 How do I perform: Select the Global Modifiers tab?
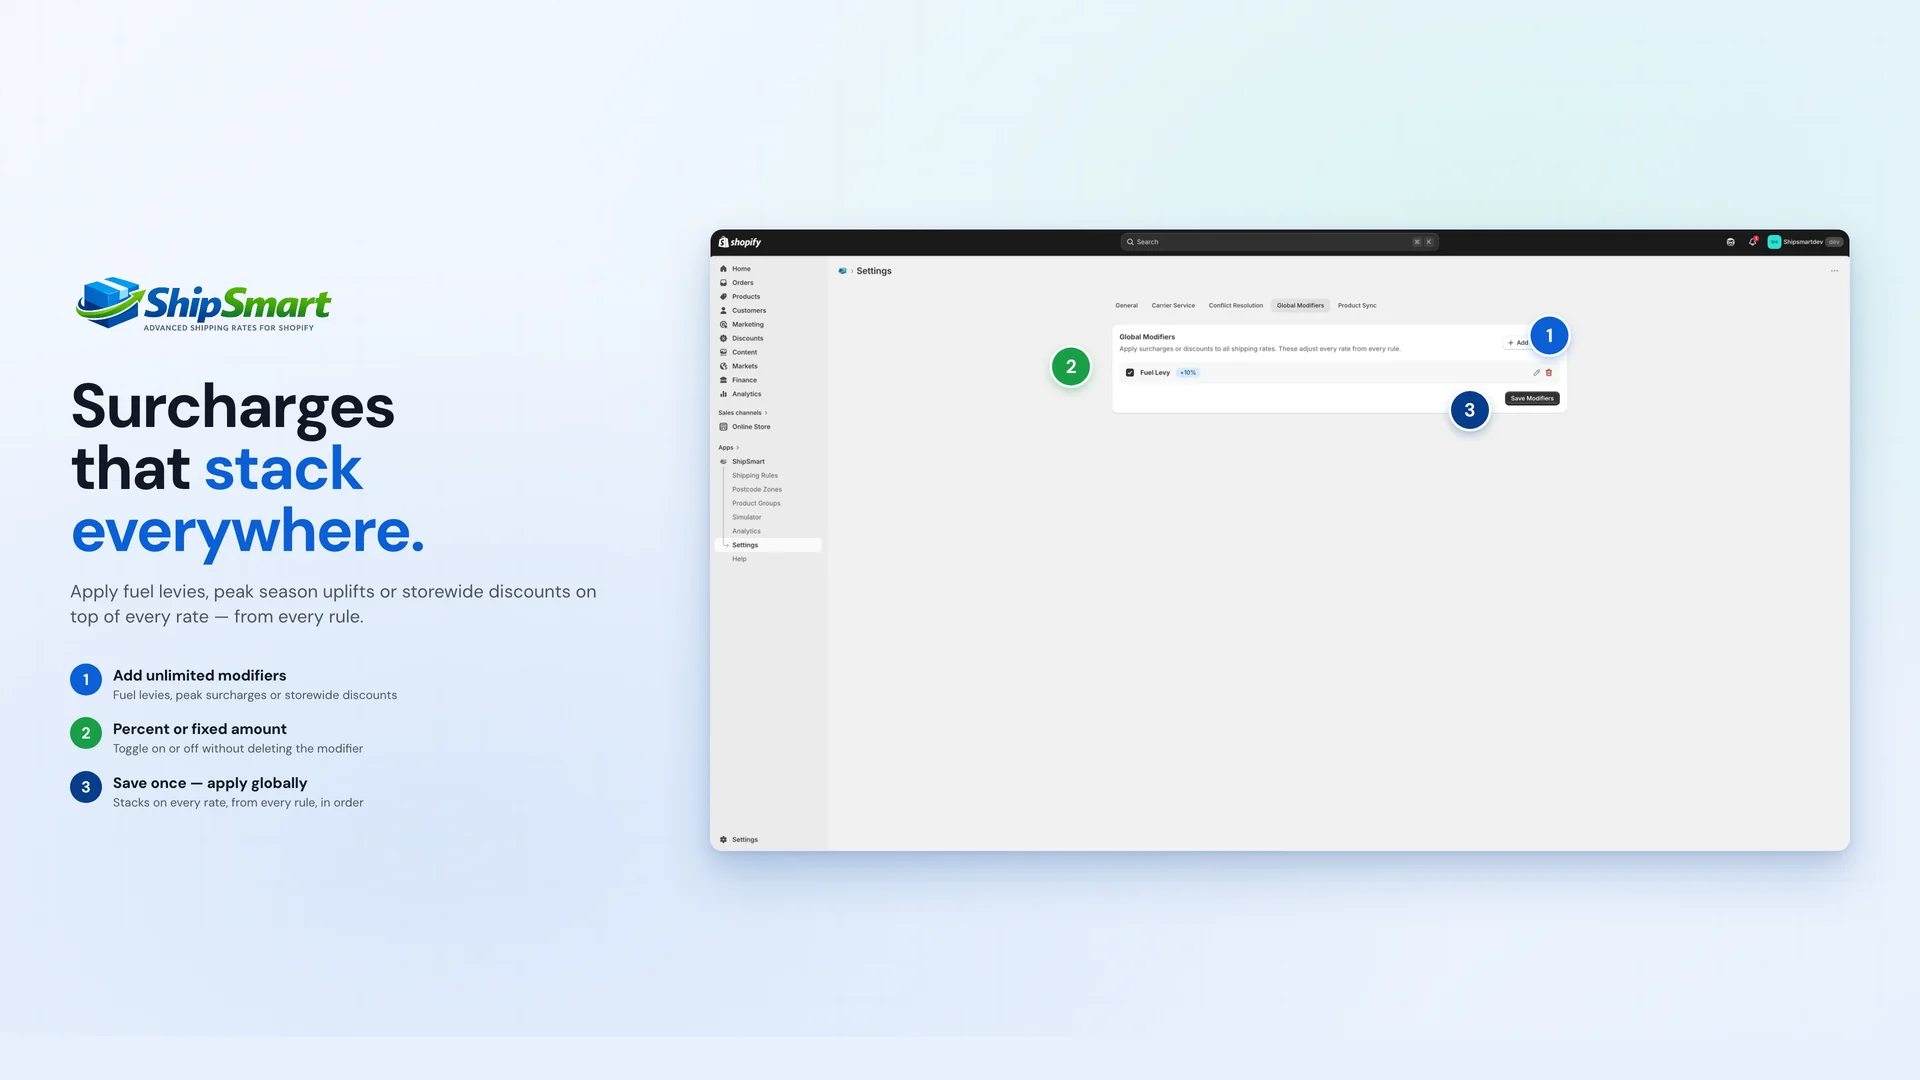[x=1300, y=306]
